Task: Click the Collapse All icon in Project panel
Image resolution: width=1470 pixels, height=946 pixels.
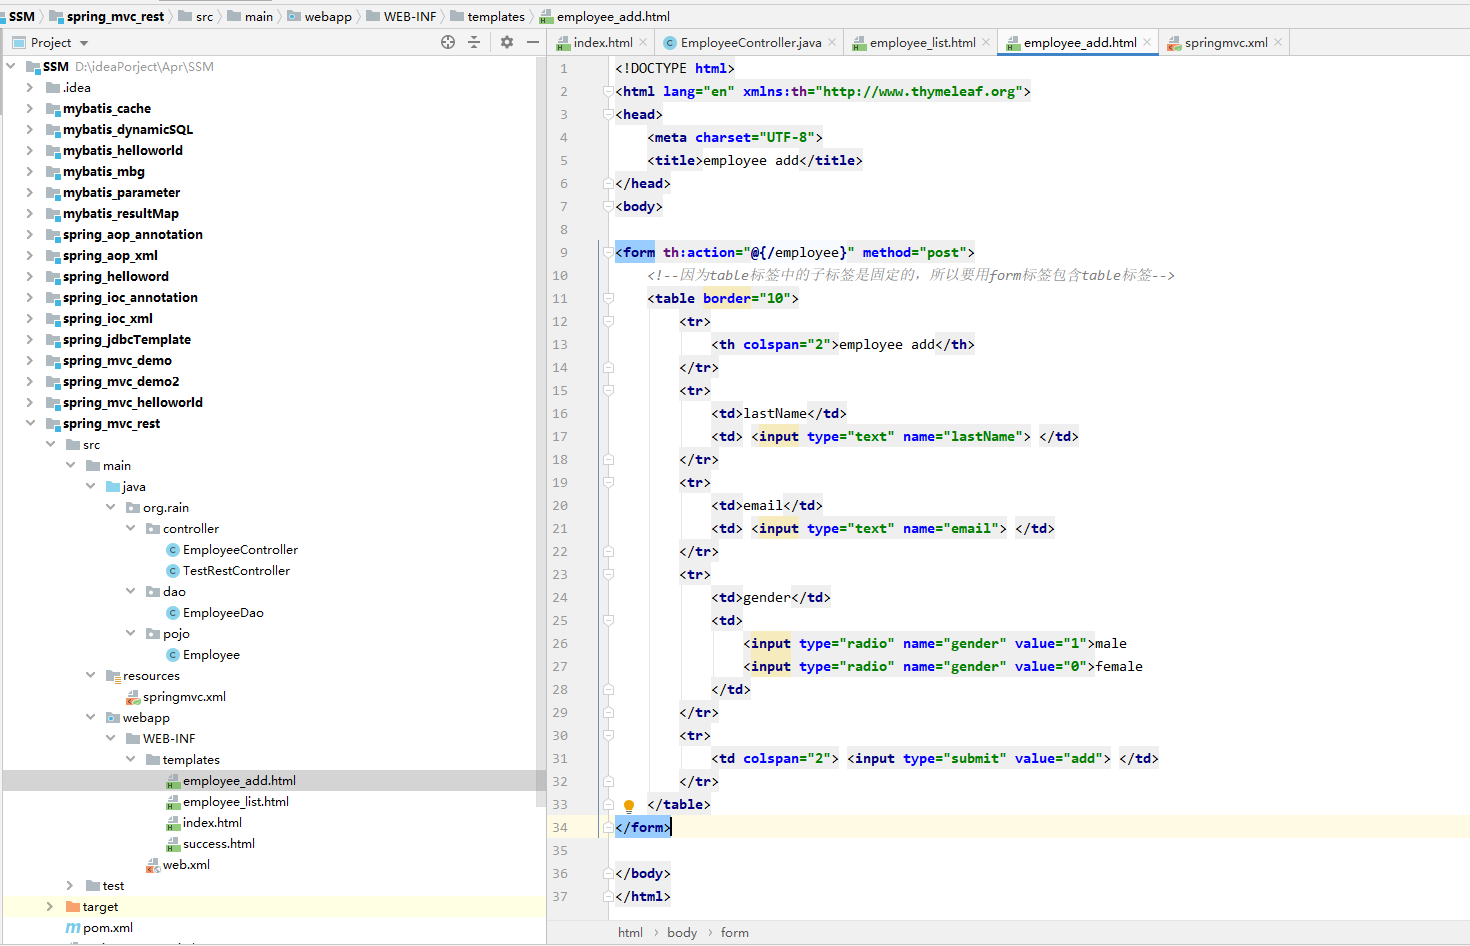Action: [x=474, y=42]
